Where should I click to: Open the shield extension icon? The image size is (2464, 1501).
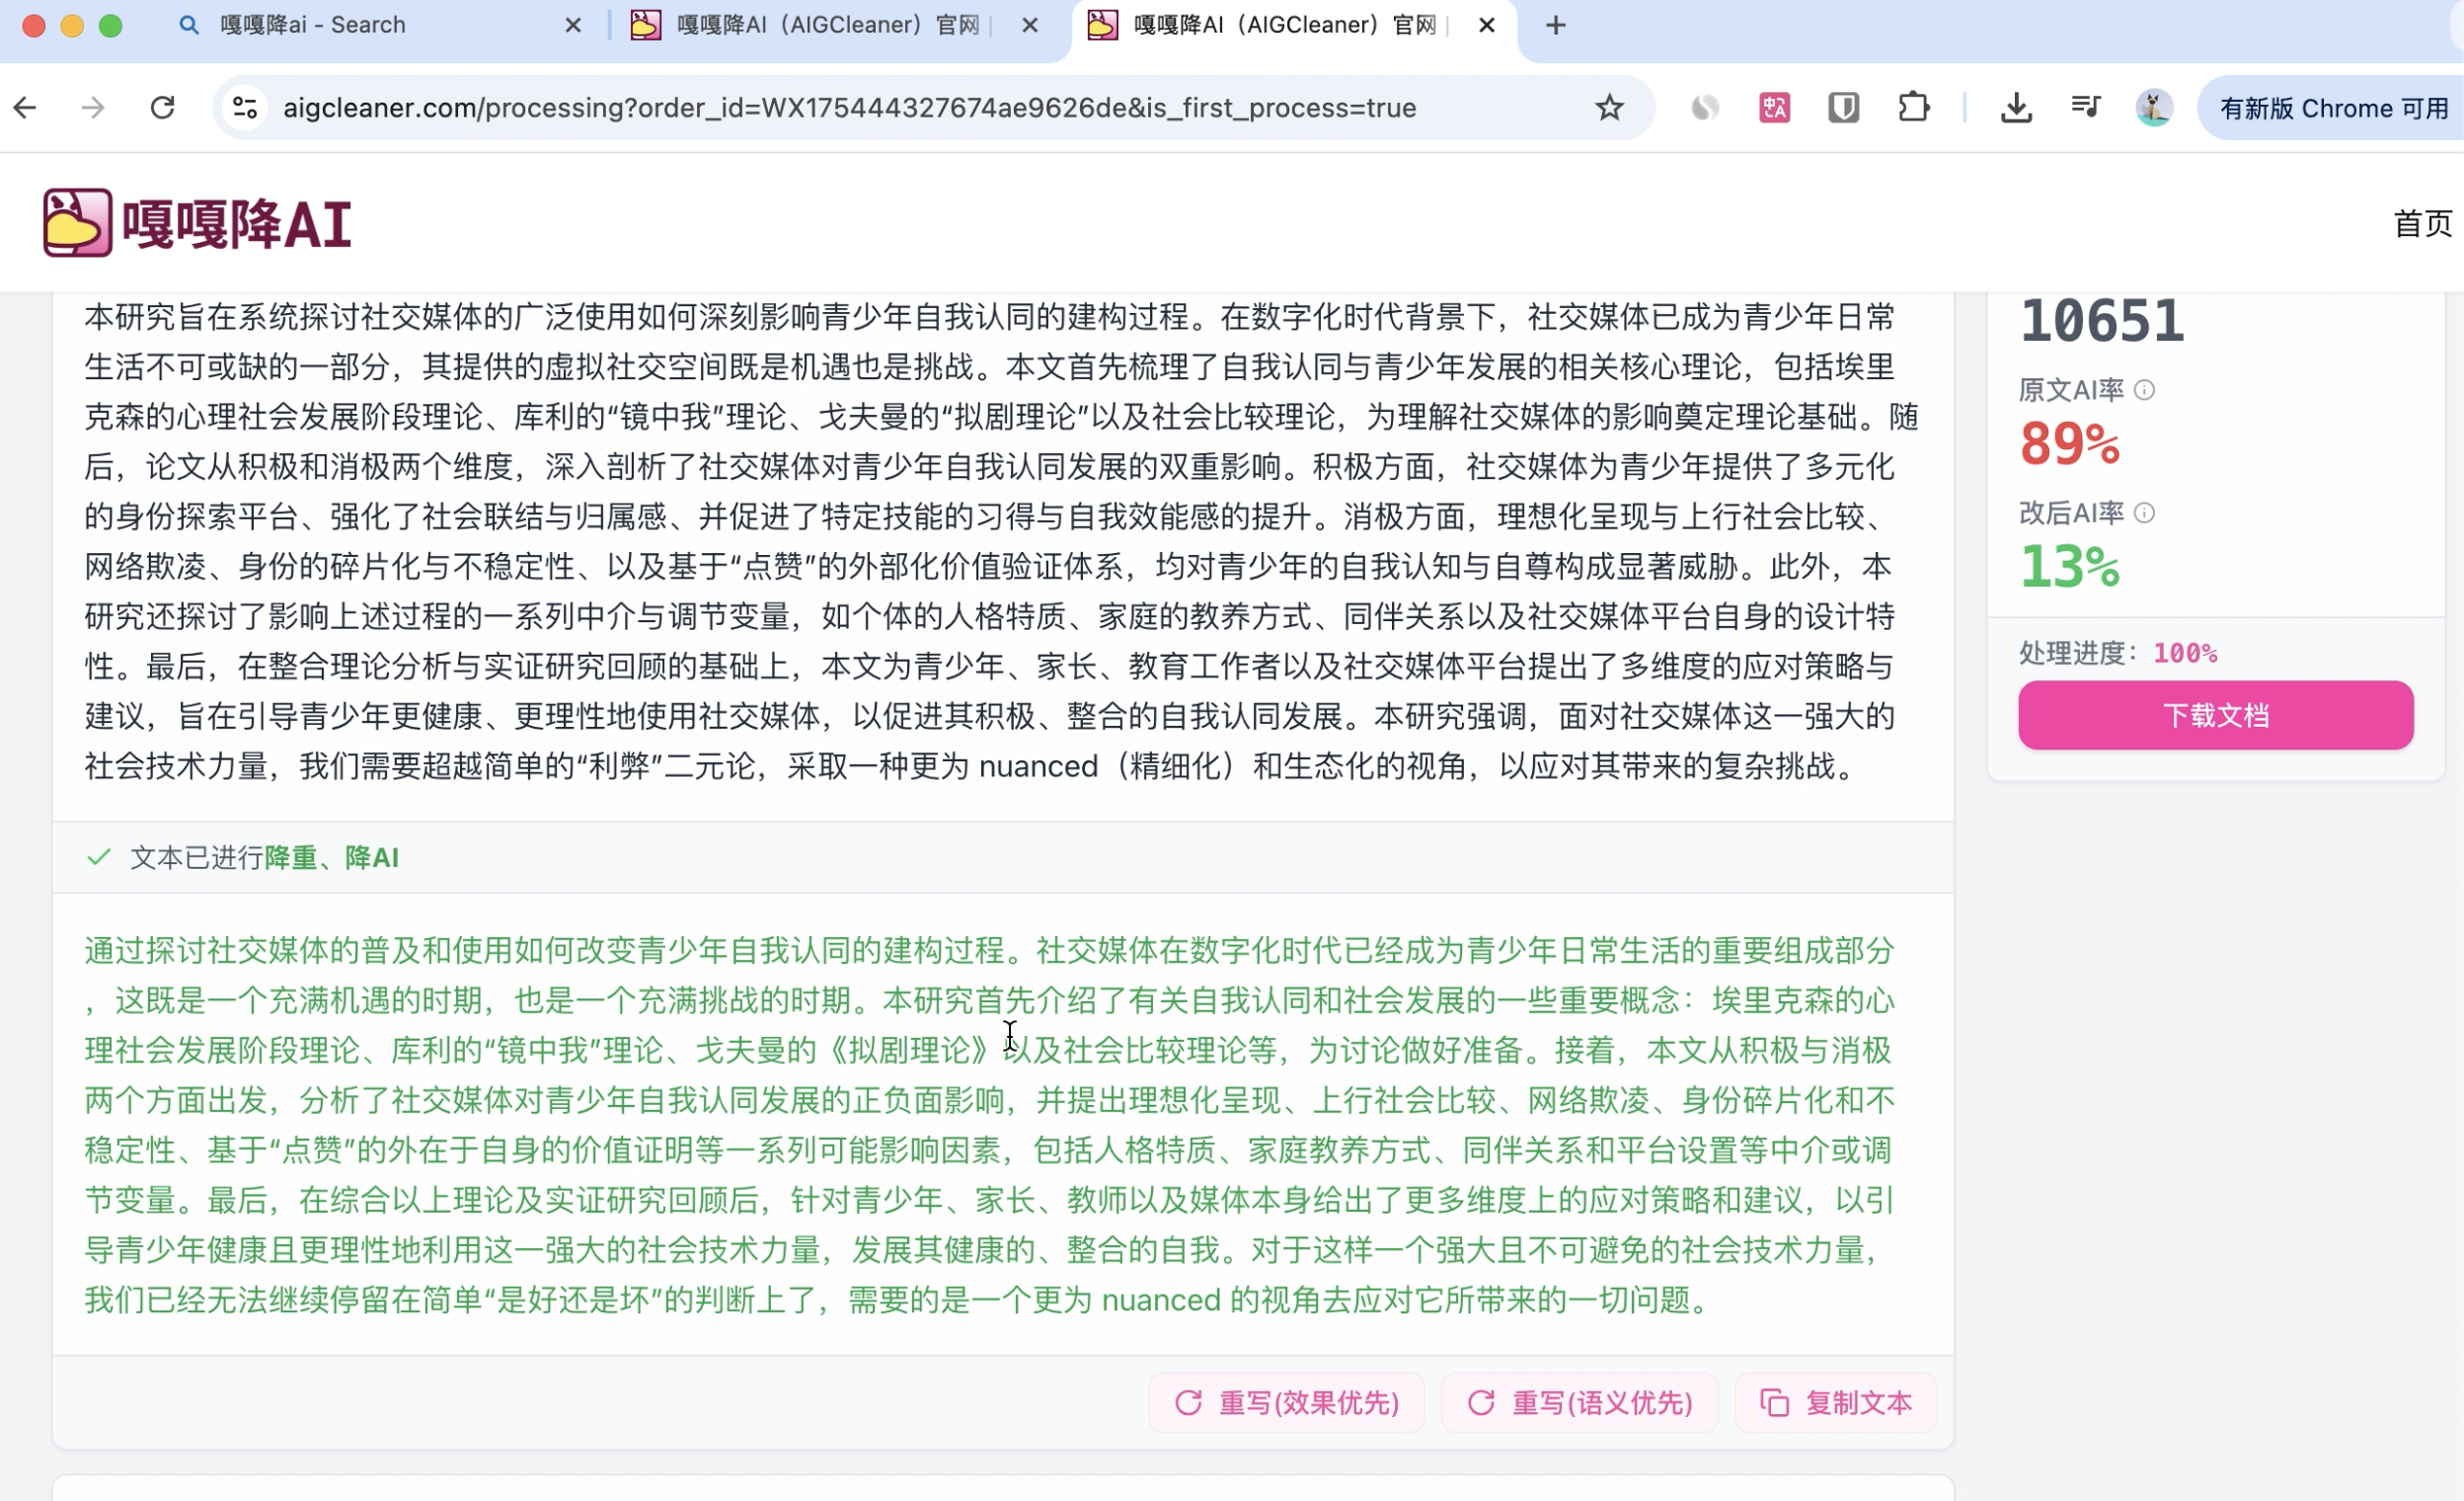click(x=1843, y=107)
